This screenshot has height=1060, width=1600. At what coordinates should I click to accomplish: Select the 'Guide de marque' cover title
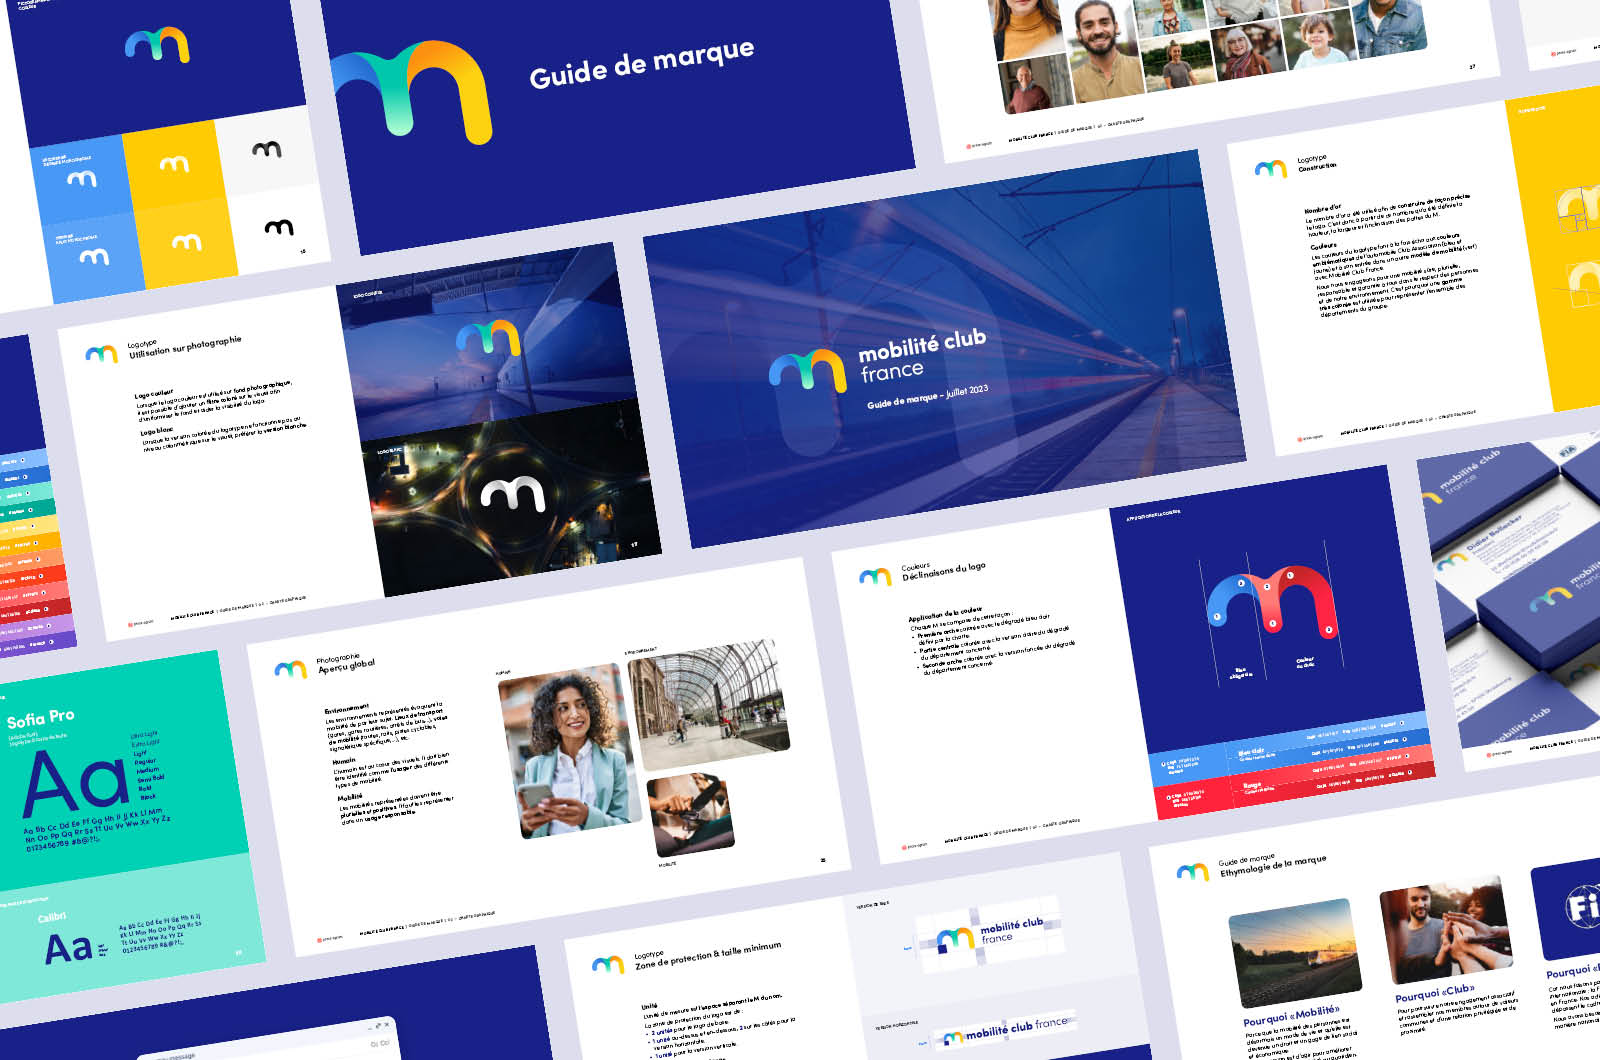click(x=642, y=63)
